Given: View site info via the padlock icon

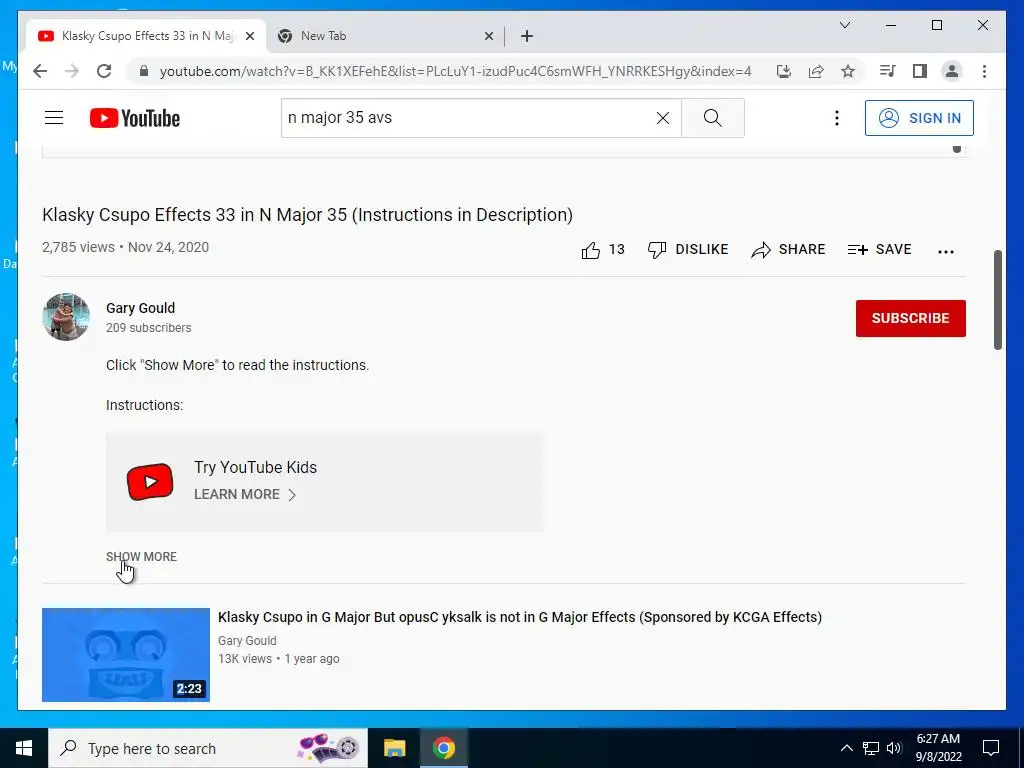Looking at the screenshot, I should [144, 71].
